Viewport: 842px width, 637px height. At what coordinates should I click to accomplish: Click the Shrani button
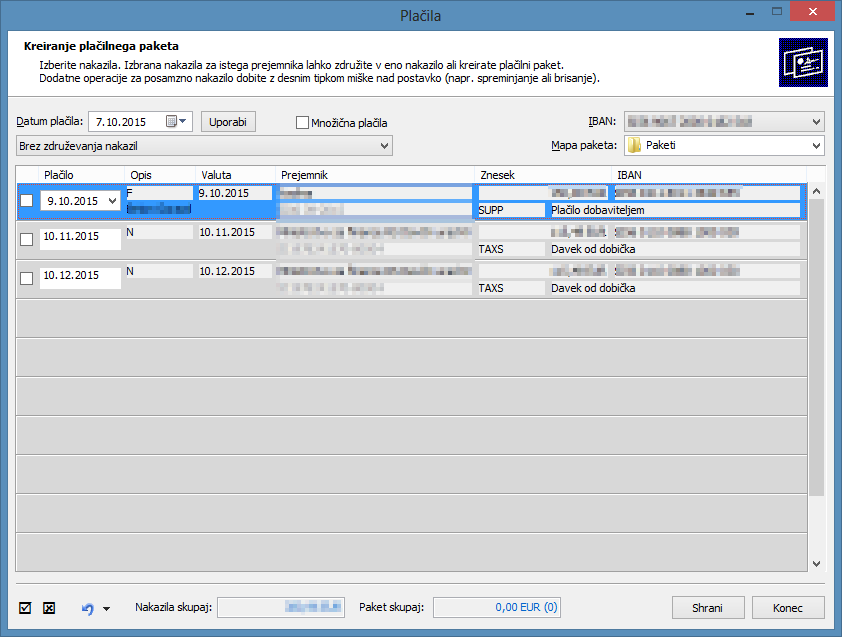click(708, 607)
